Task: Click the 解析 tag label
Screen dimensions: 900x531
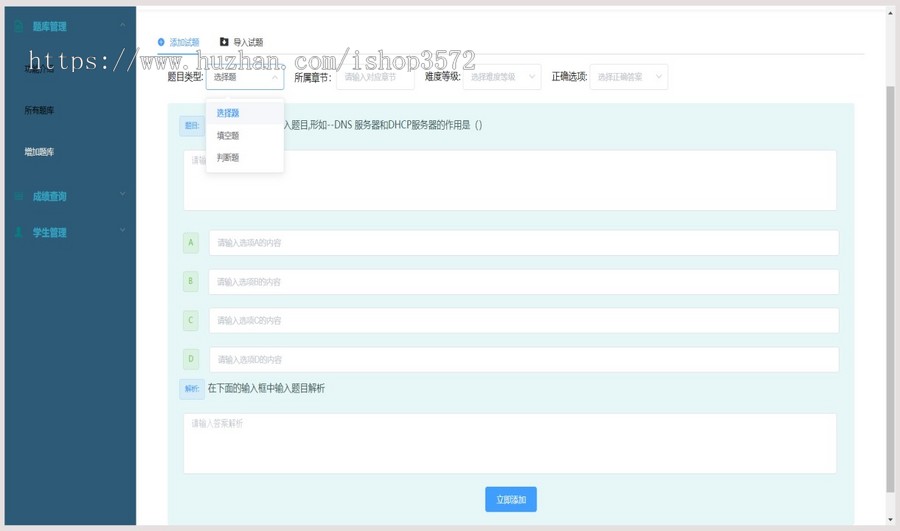Action: point(192,389)
